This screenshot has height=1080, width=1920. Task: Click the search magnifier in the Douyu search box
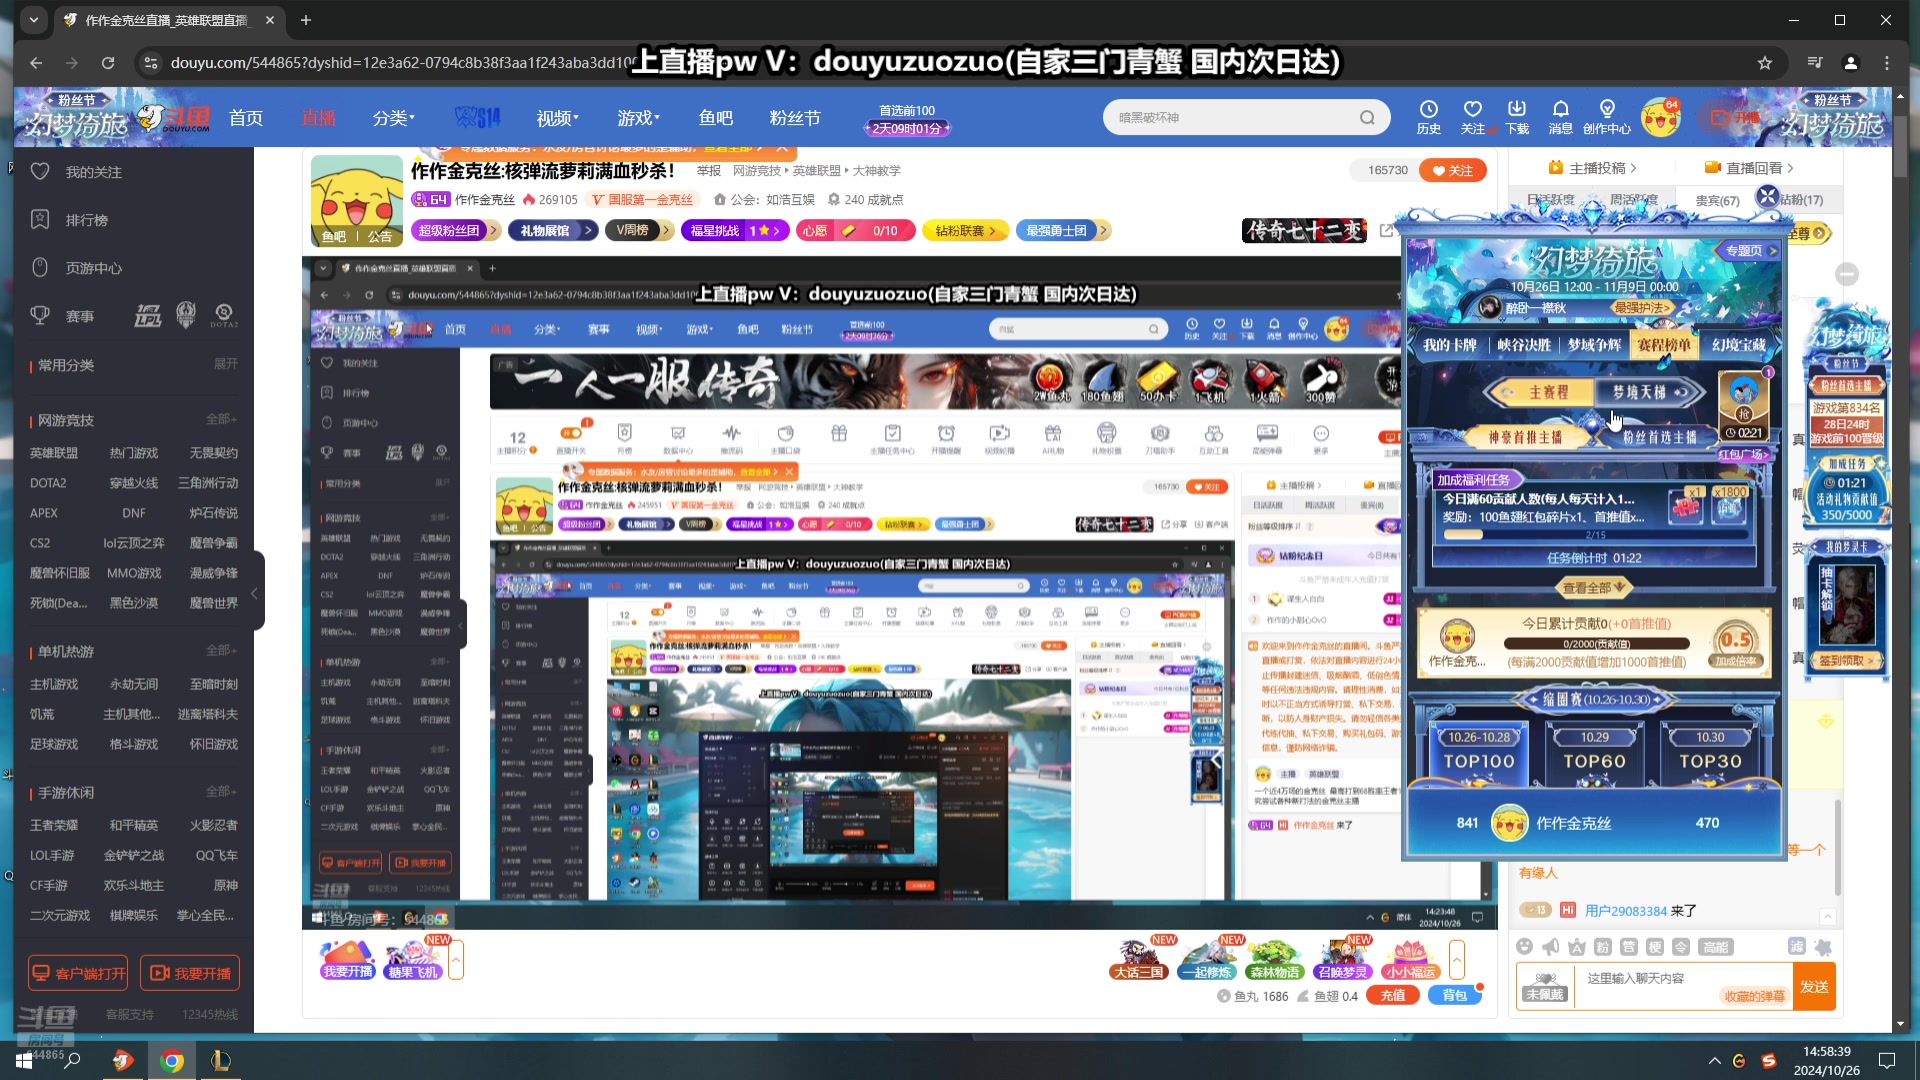(1367, 118)
